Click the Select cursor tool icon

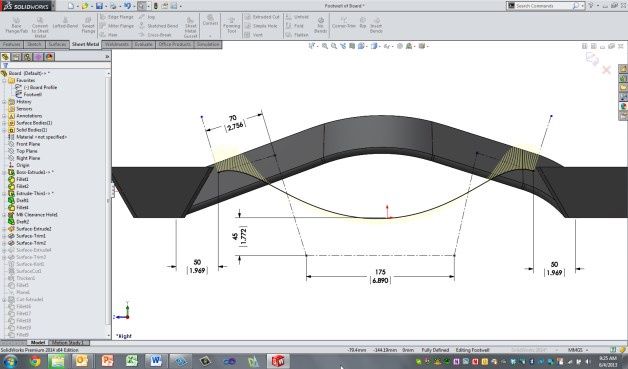(141, 6)
